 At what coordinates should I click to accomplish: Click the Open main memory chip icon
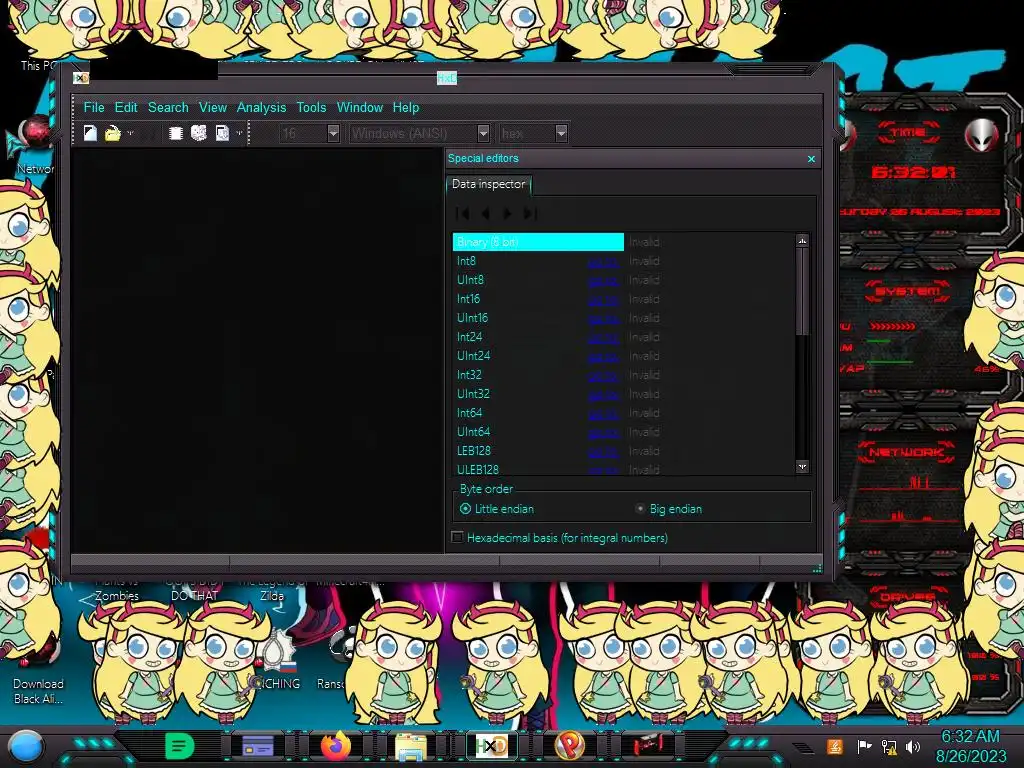175,133
